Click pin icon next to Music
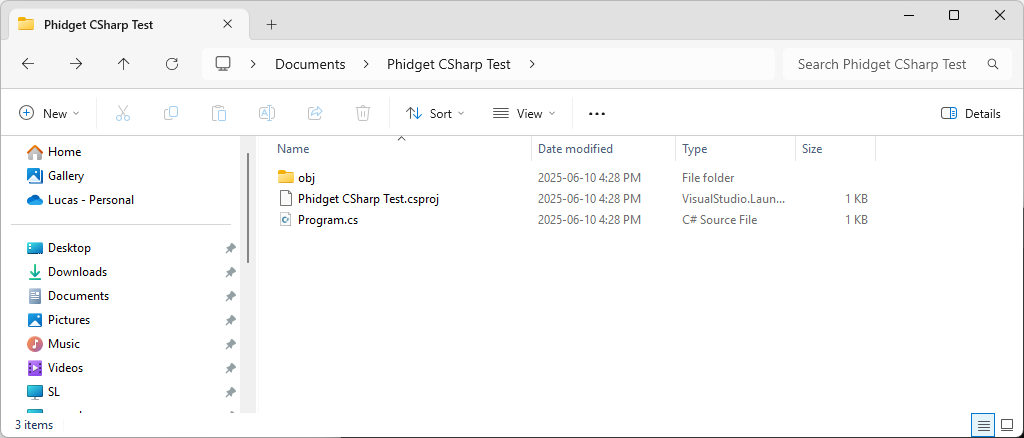The image size is (1024, 438). coord(230,344)
